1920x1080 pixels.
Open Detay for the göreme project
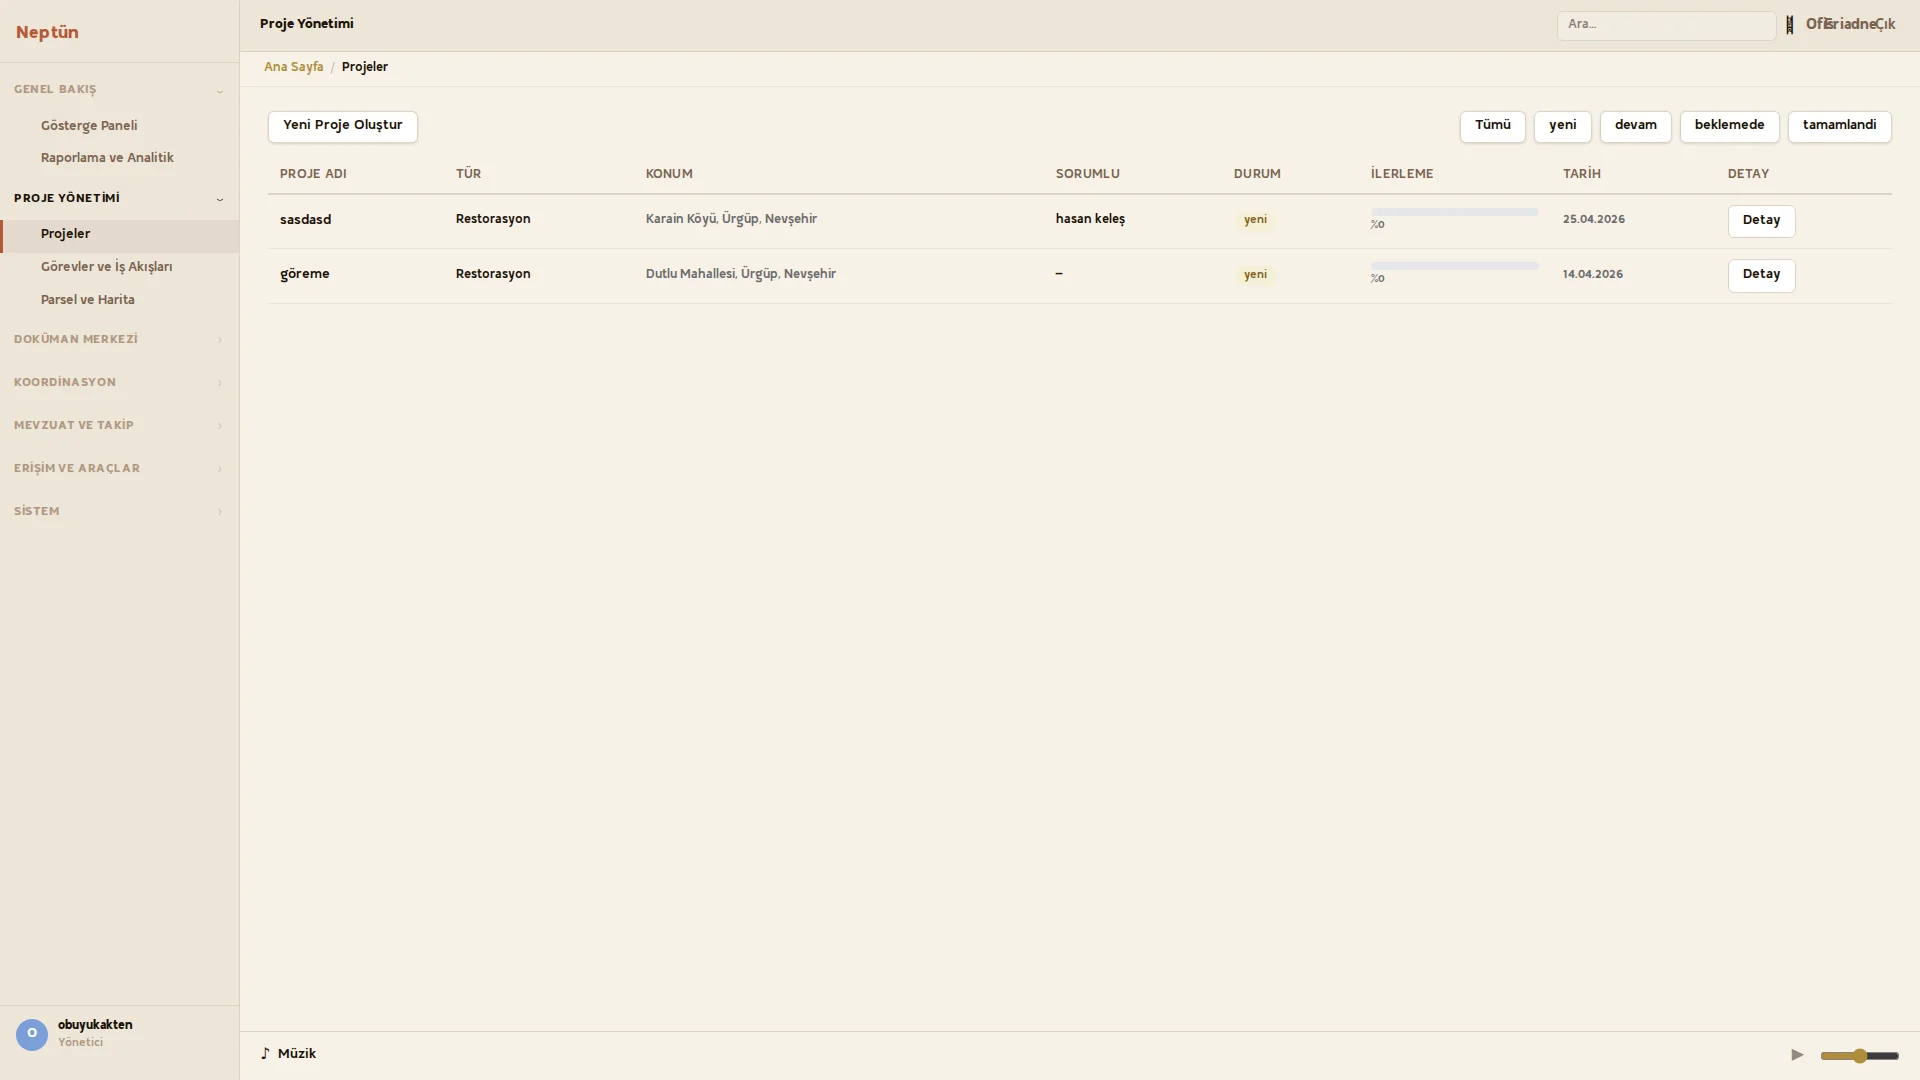1761,275
